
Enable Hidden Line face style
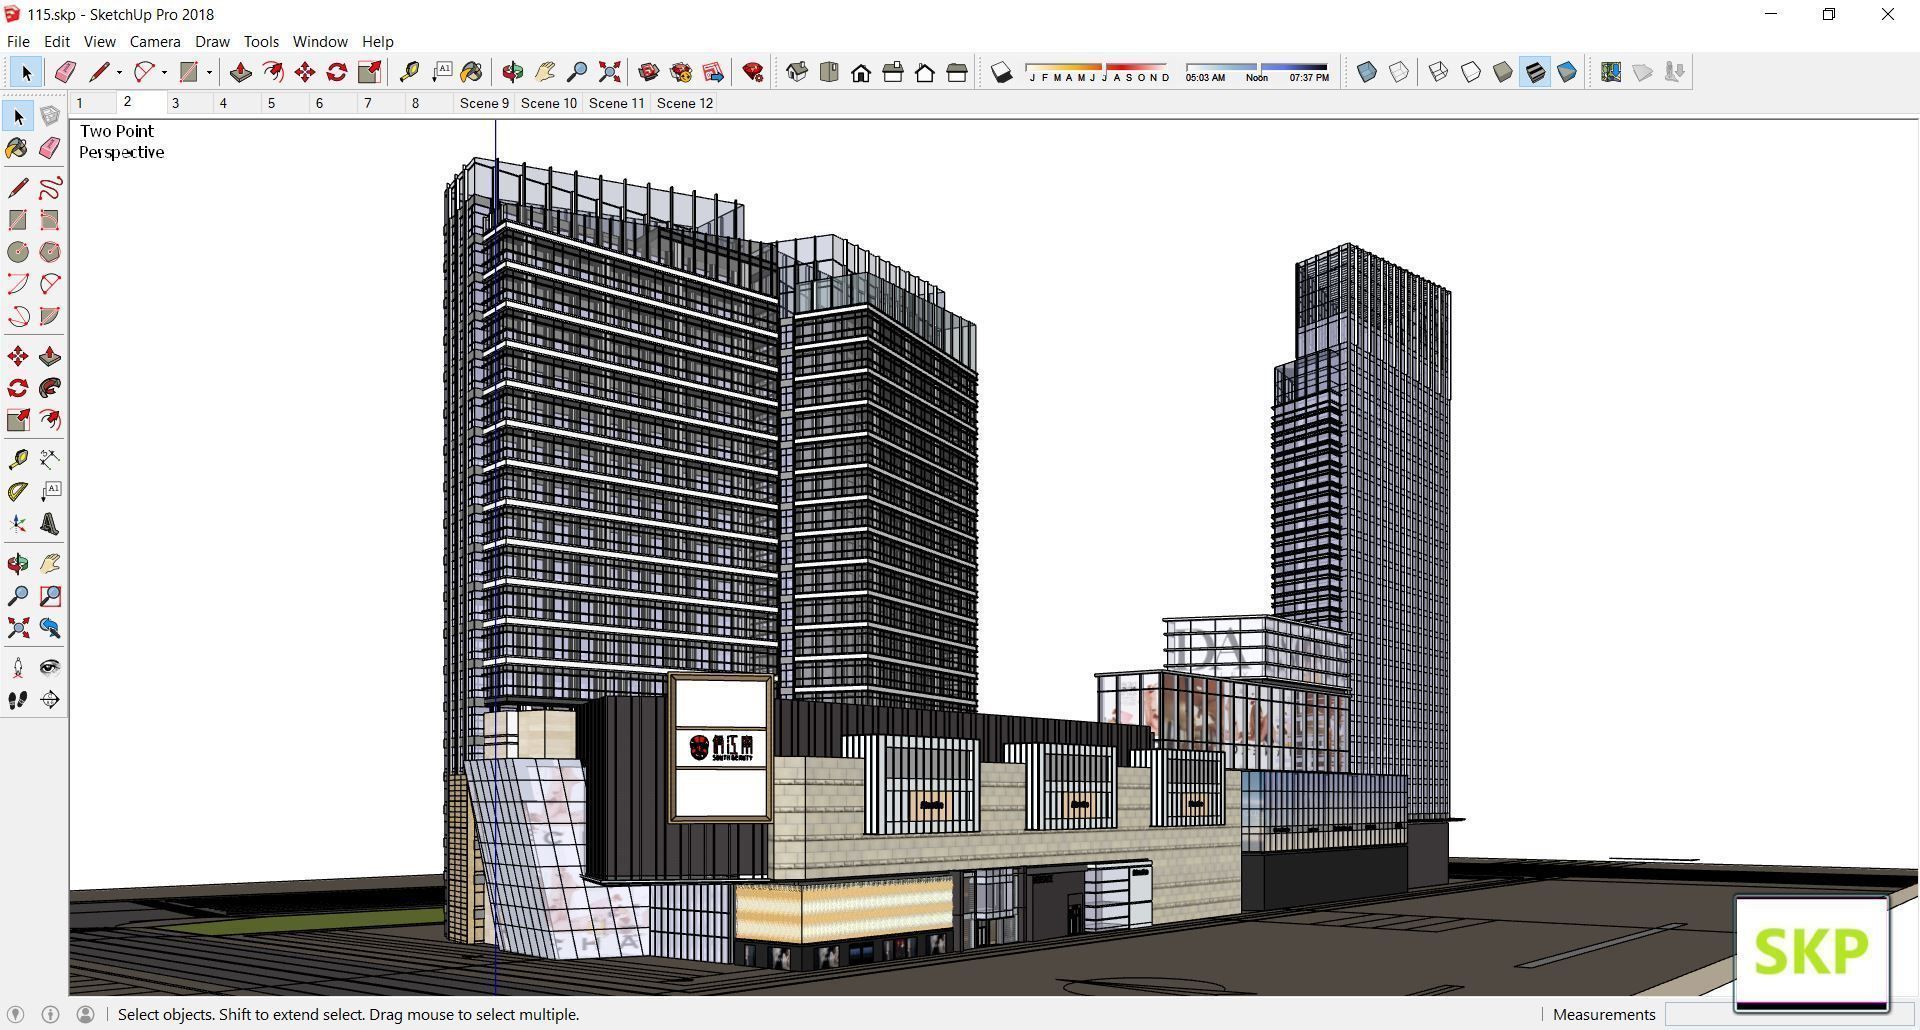point(1471,72)
